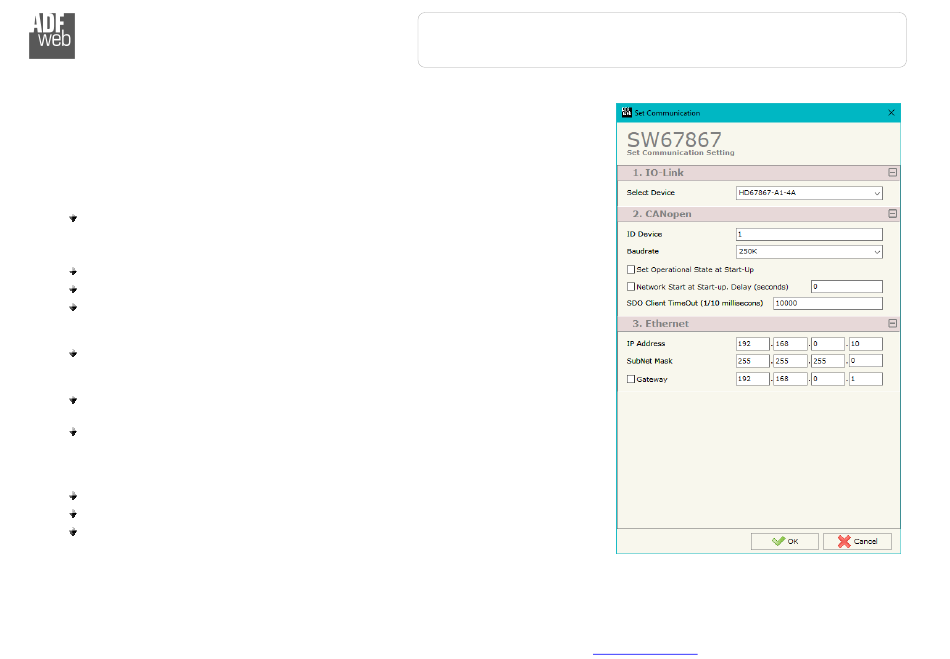The height and width of the screenshot is (659, 950).
Task: Click the 2. CANopen section header
Action: 759,214
